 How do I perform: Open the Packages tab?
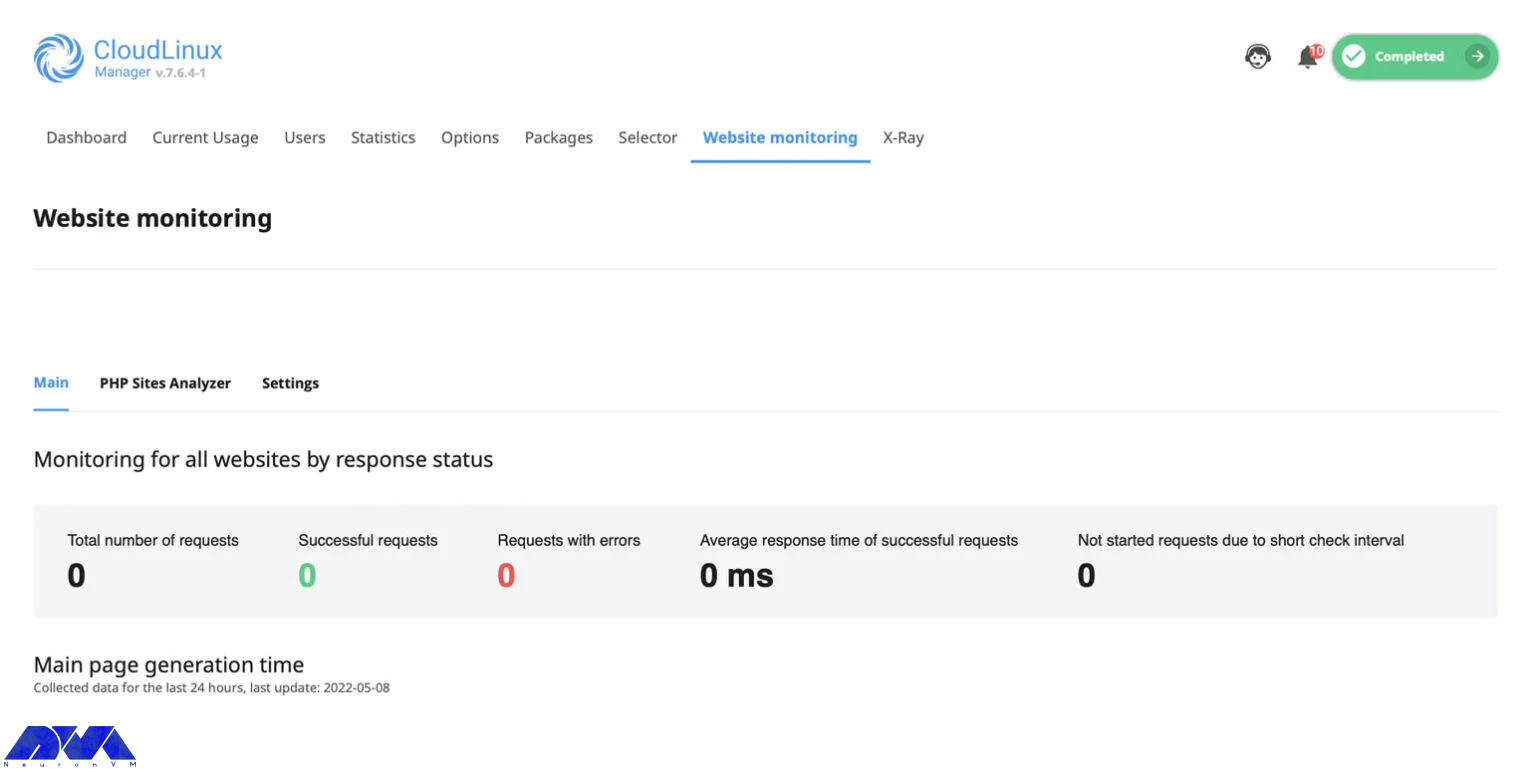[559, 138]
